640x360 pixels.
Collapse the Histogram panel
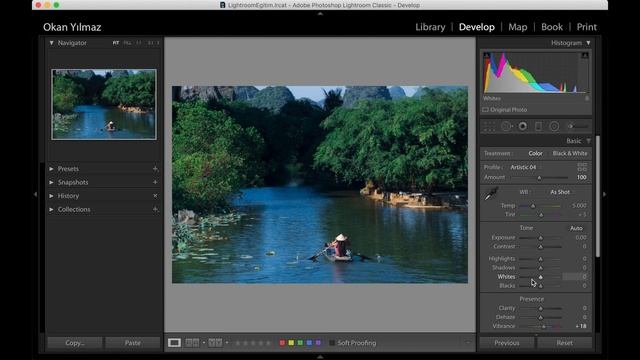pyautogui.click(x=588, y=43)
